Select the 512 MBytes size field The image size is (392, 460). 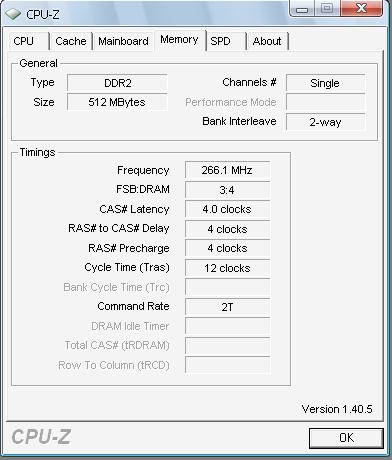coord(117,102)
